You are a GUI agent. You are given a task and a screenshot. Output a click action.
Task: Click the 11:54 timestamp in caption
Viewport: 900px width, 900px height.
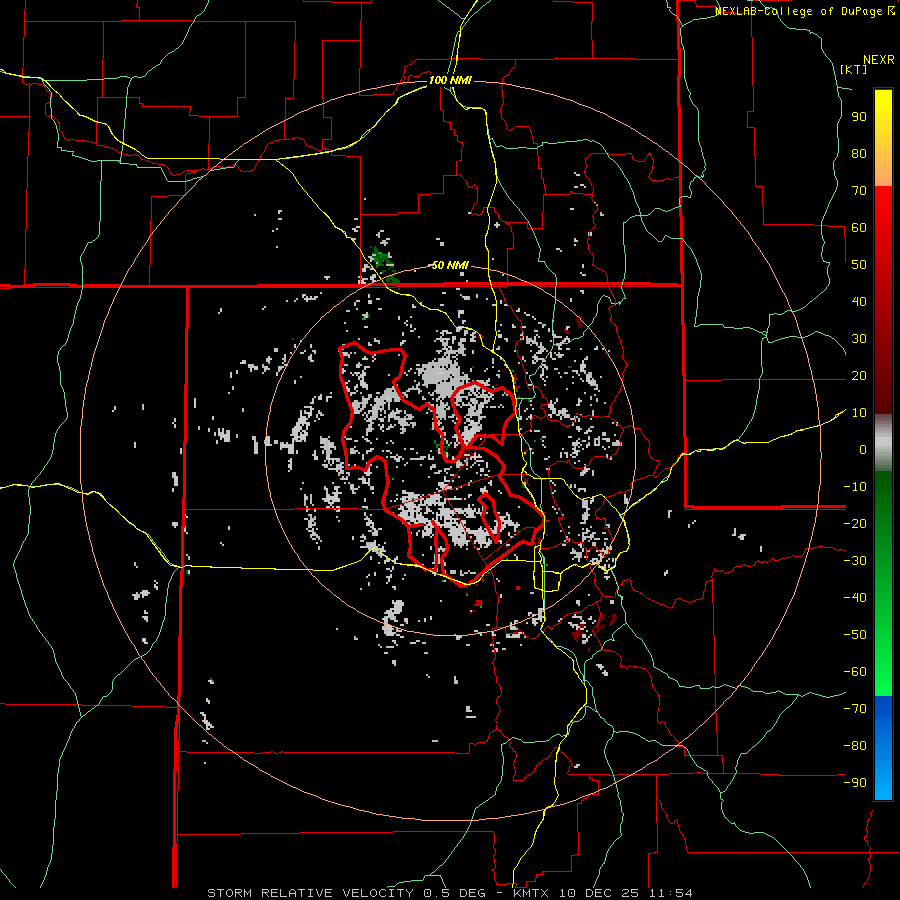tap(673, 892)
